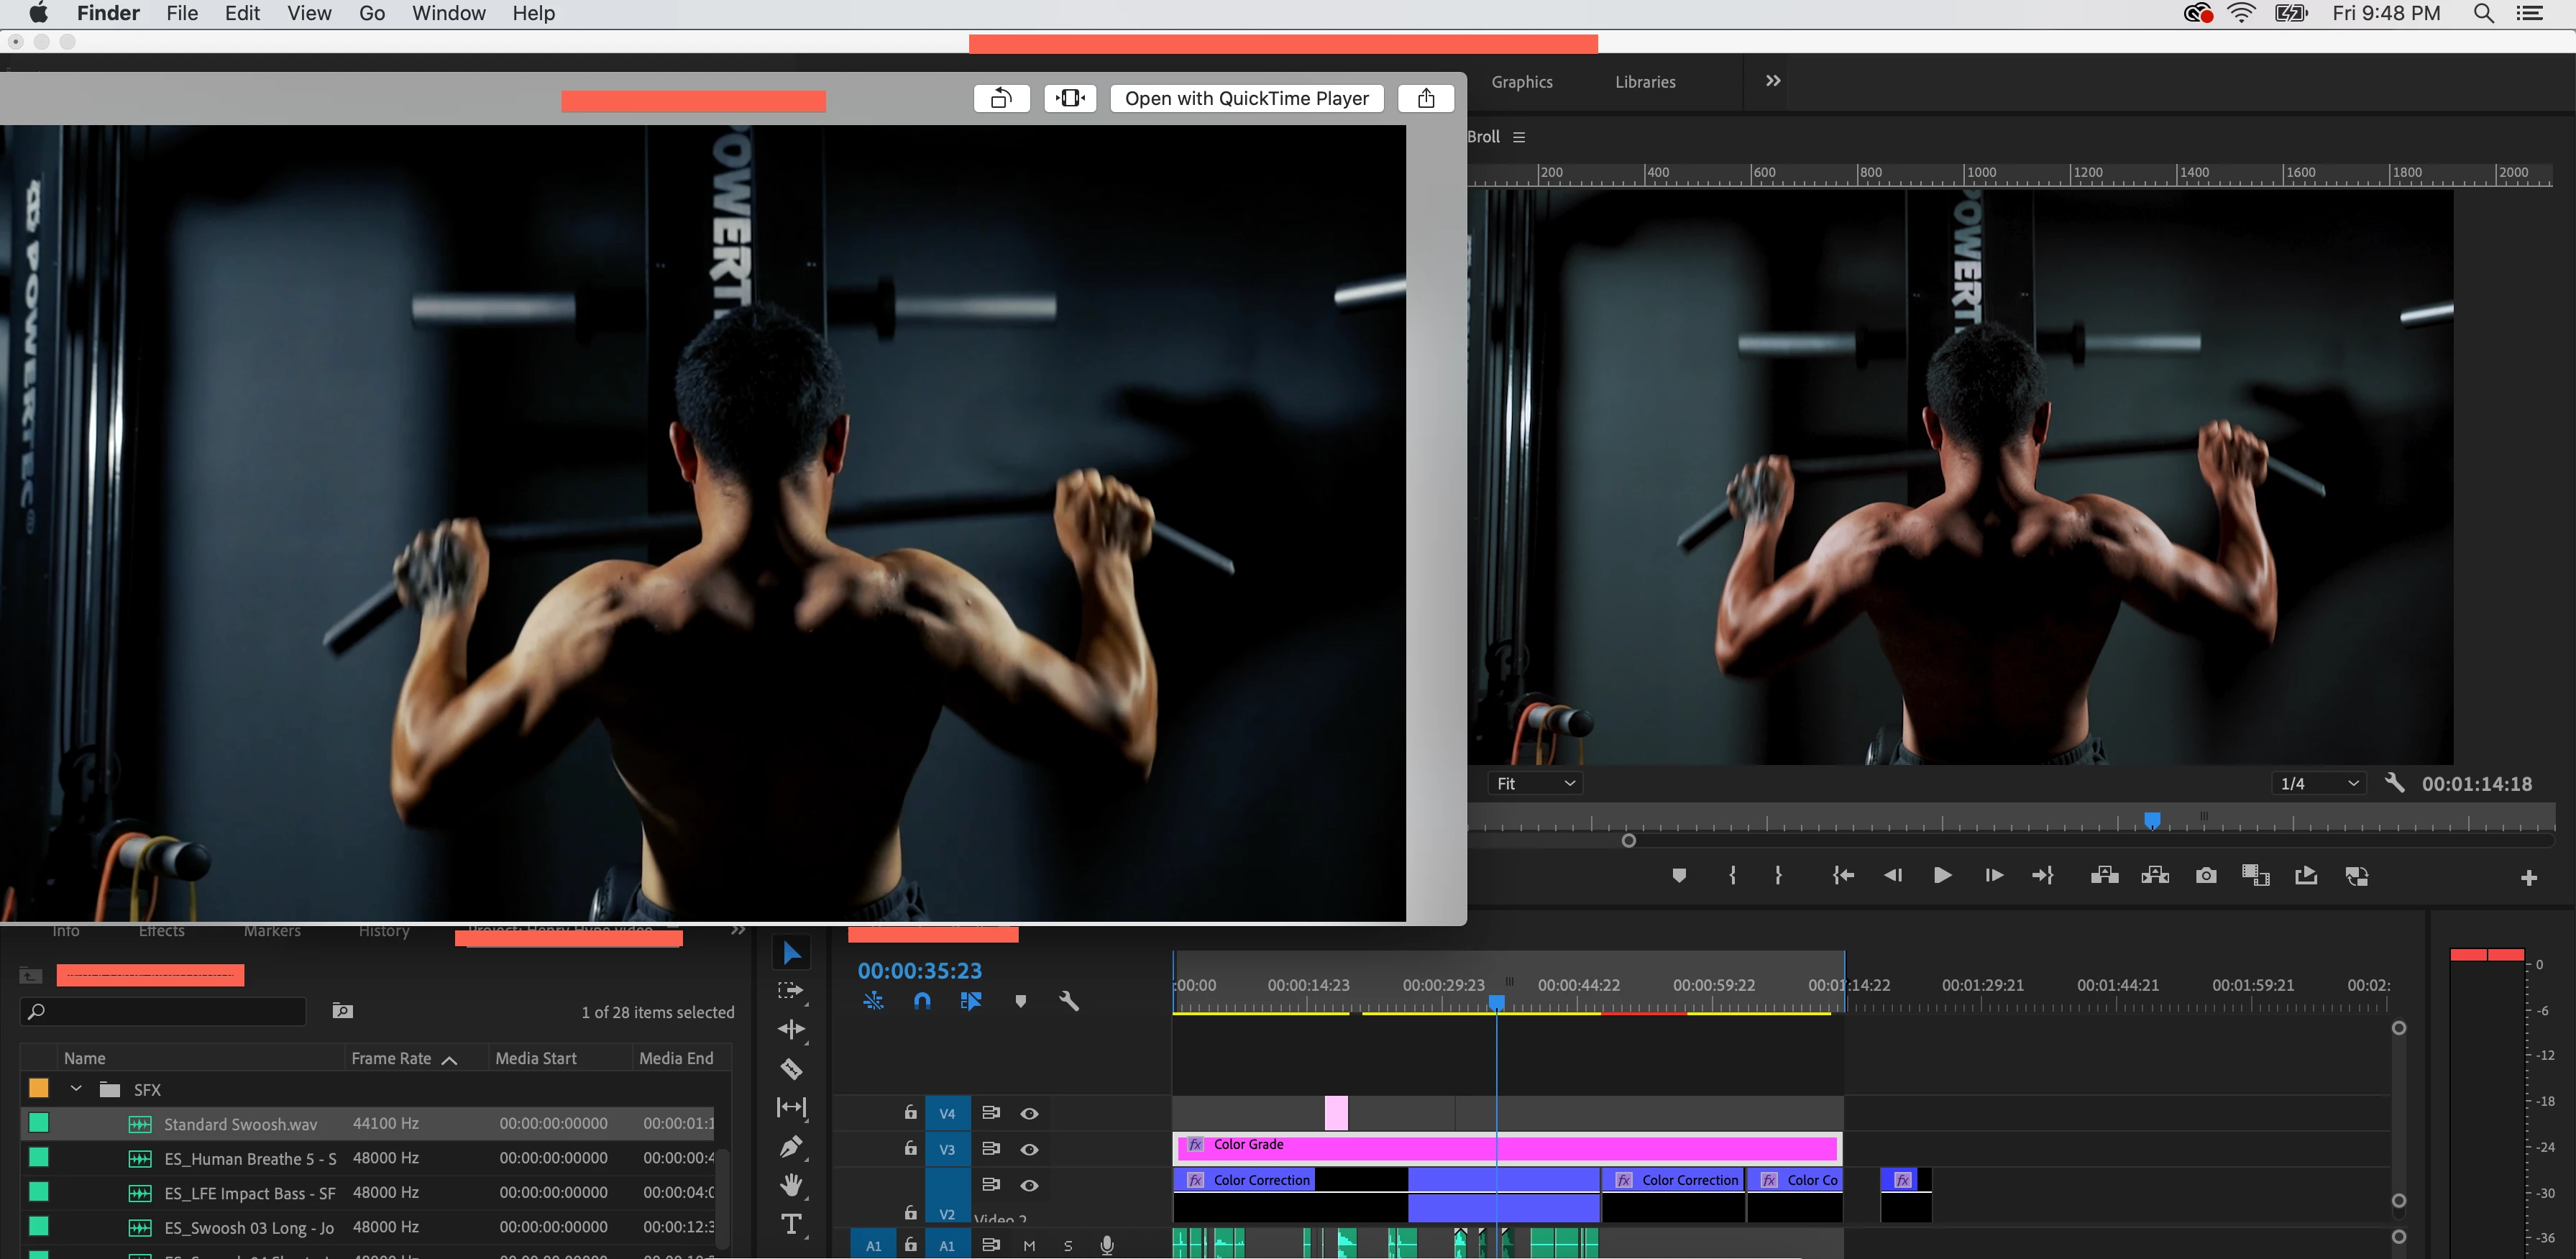2576x1259 pixels.
Task: Select the Razor tool
Action: pos(791,1069)
